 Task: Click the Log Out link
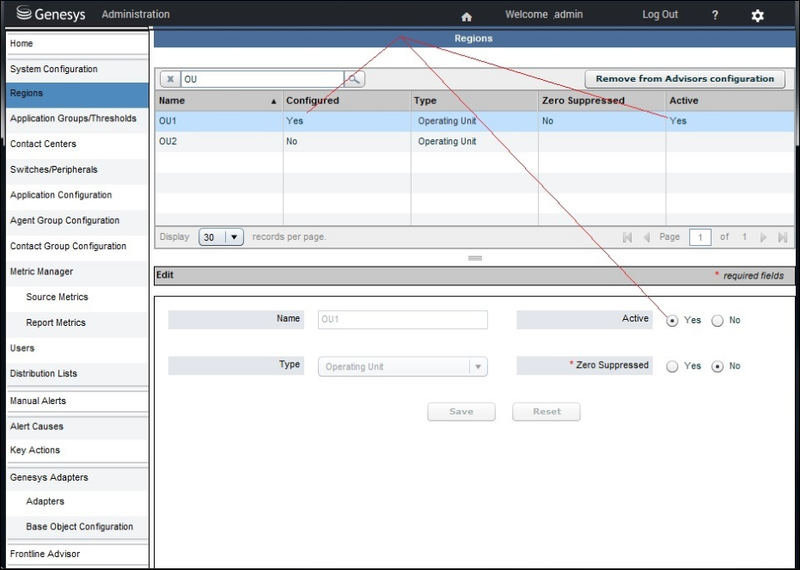pyautogui.click(x=659, y=15)
